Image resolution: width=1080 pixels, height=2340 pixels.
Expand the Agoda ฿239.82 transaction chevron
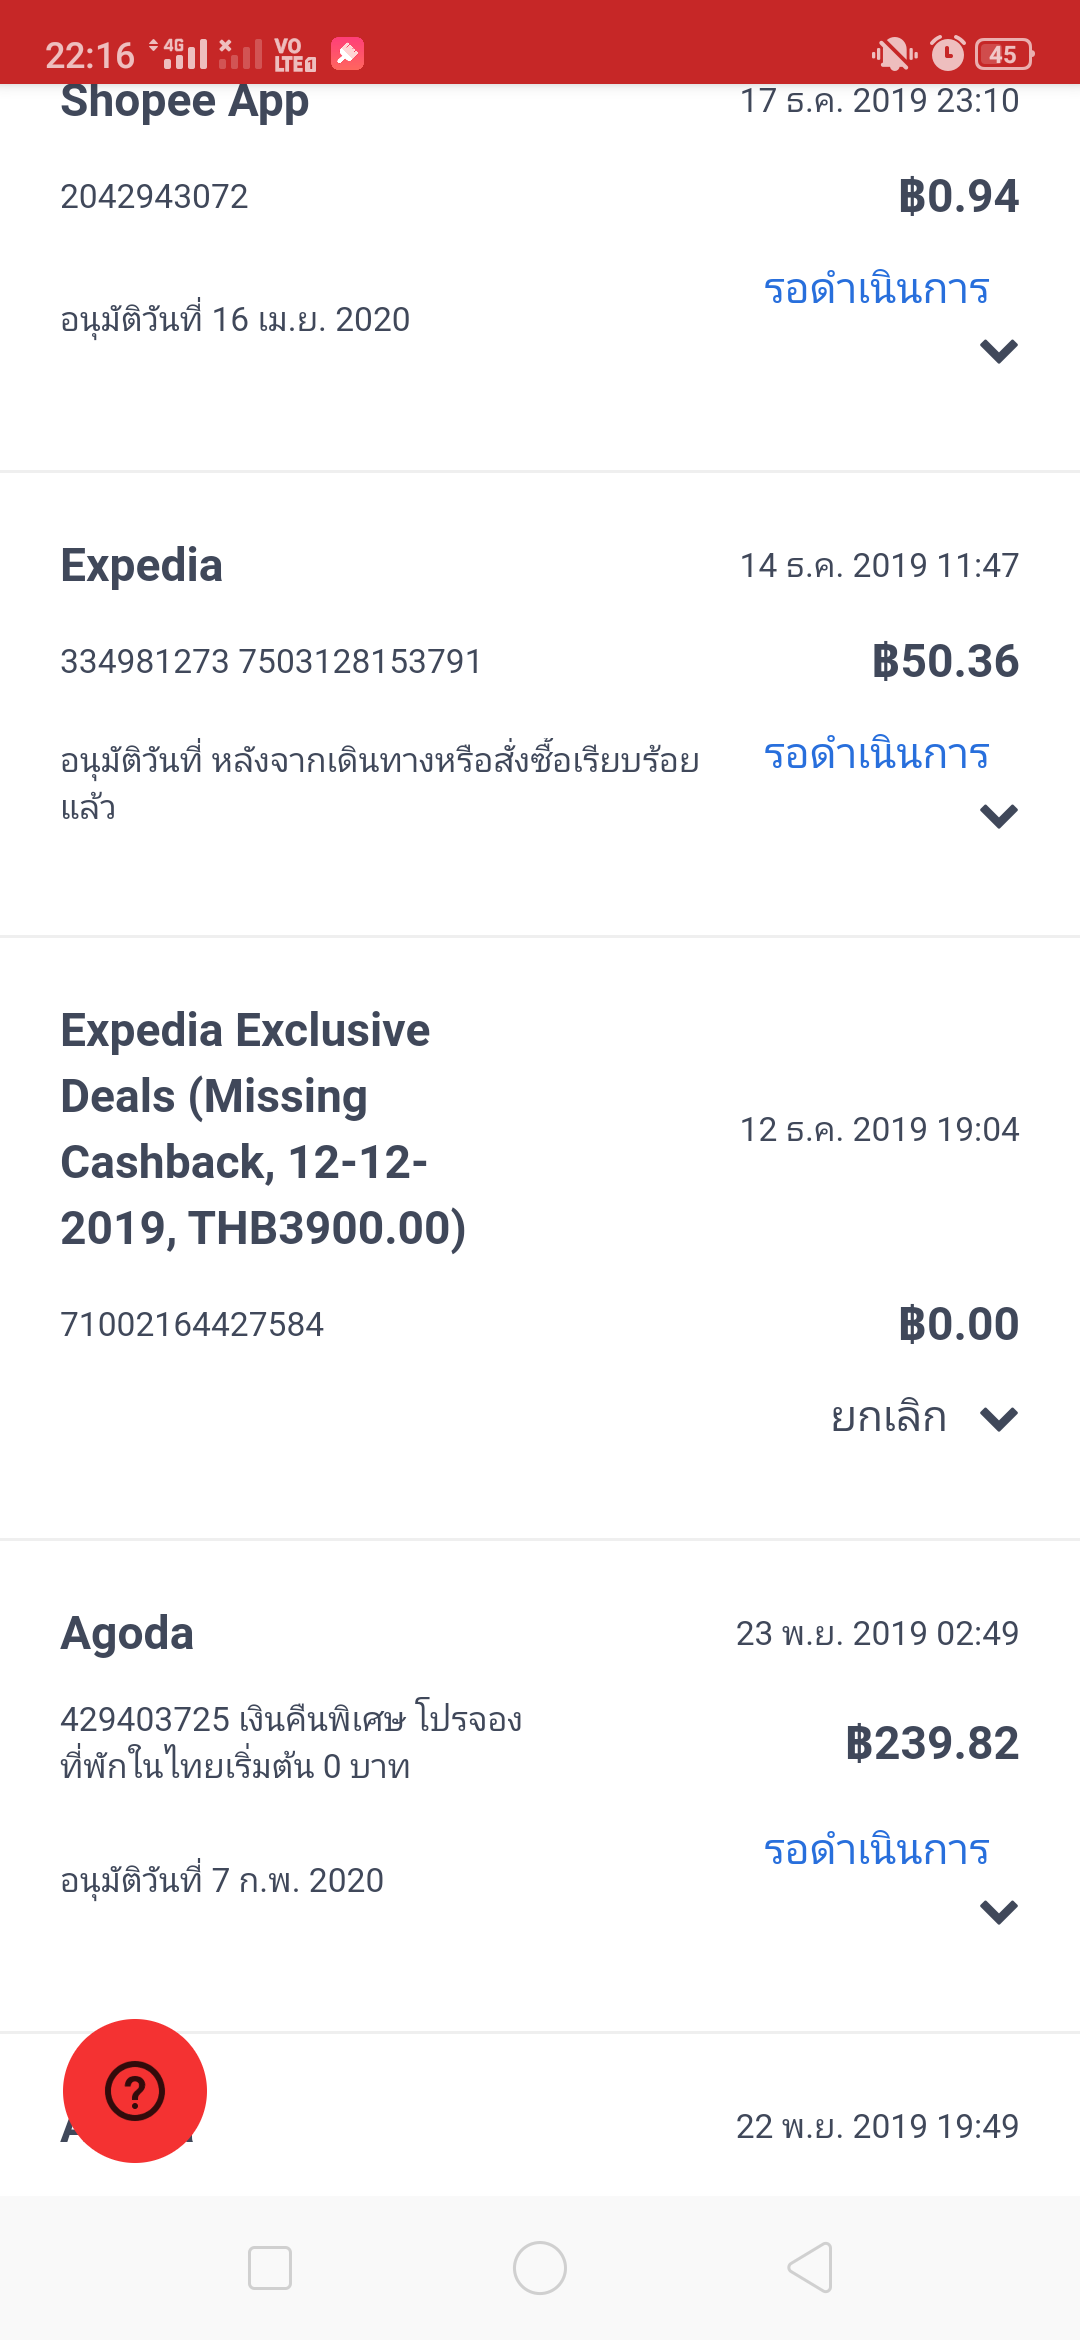tap(999, 1912)
